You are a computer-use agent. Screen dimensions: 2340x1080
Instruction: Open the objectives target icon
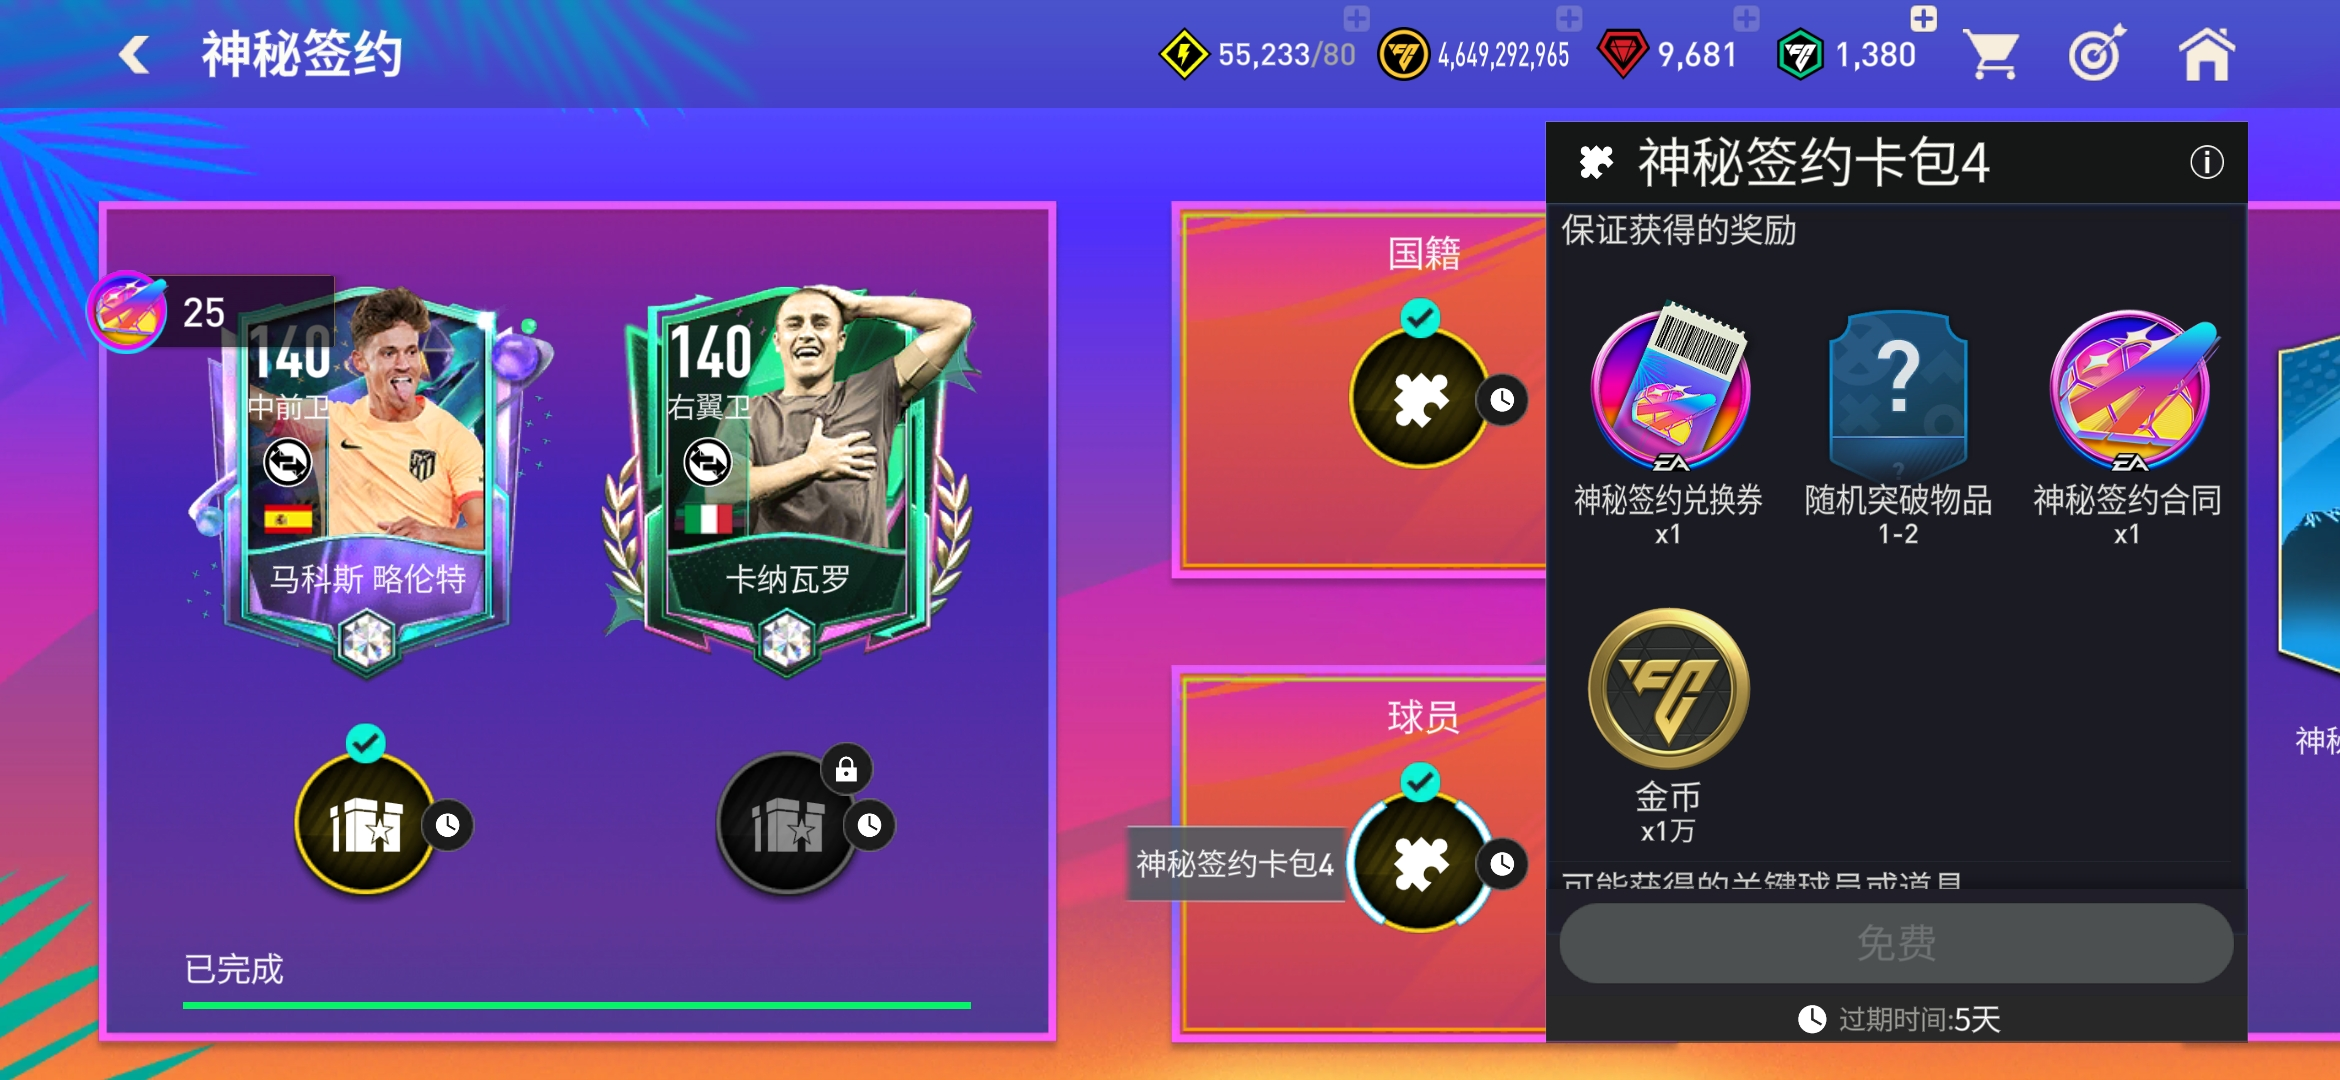coord(2097,54)
